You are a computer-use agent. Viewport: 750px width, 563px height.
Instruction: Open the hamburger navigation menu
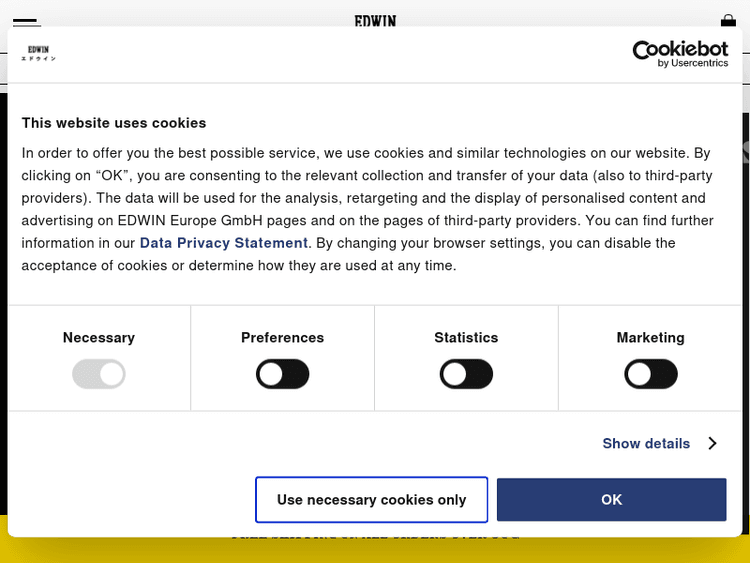tap(27, 21)
